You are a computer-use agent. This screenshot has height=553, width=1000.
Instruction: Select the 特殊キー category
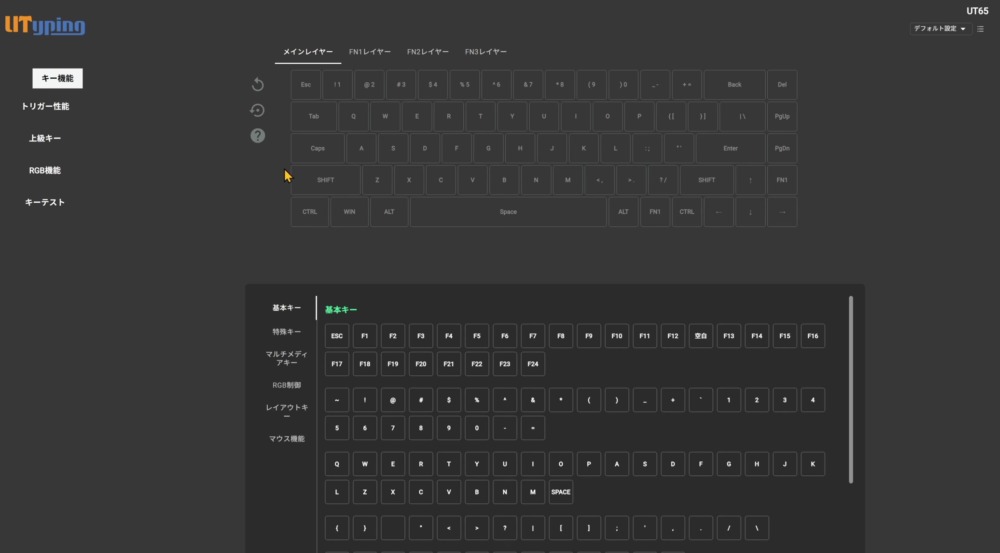[x=286, y=331]
